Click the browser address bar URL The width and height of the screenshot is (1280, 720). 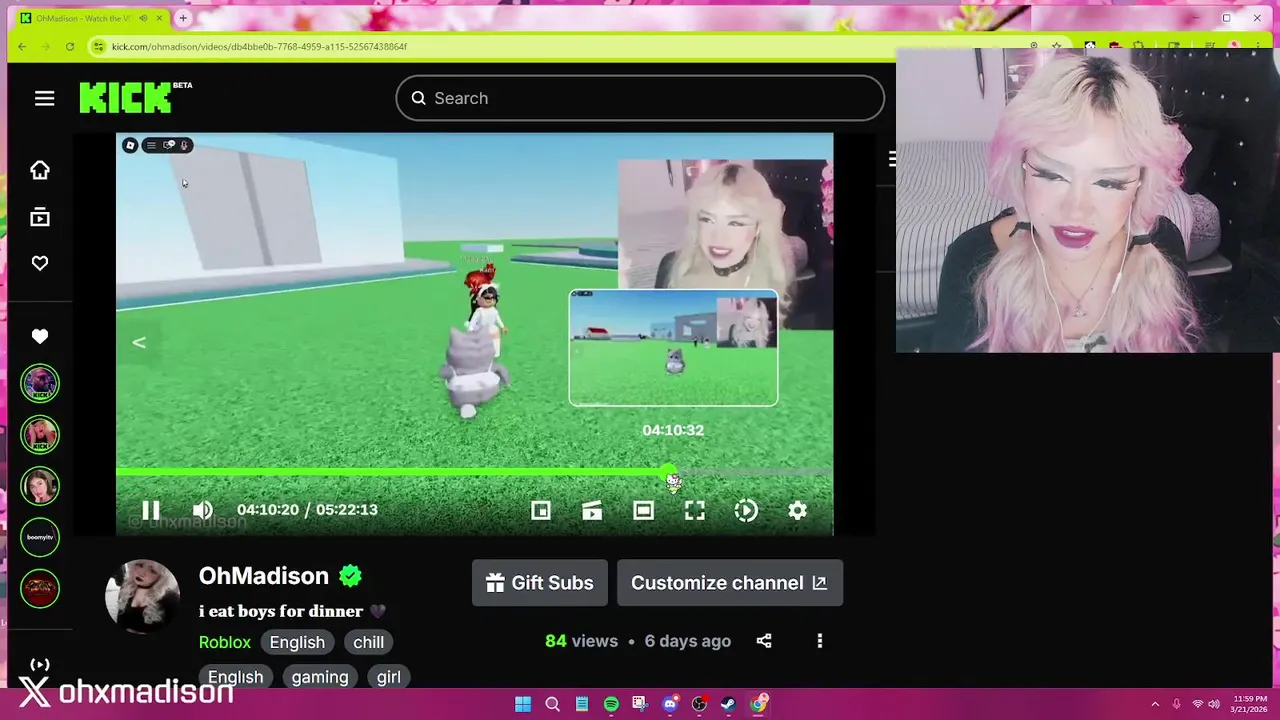coord(260,46)
